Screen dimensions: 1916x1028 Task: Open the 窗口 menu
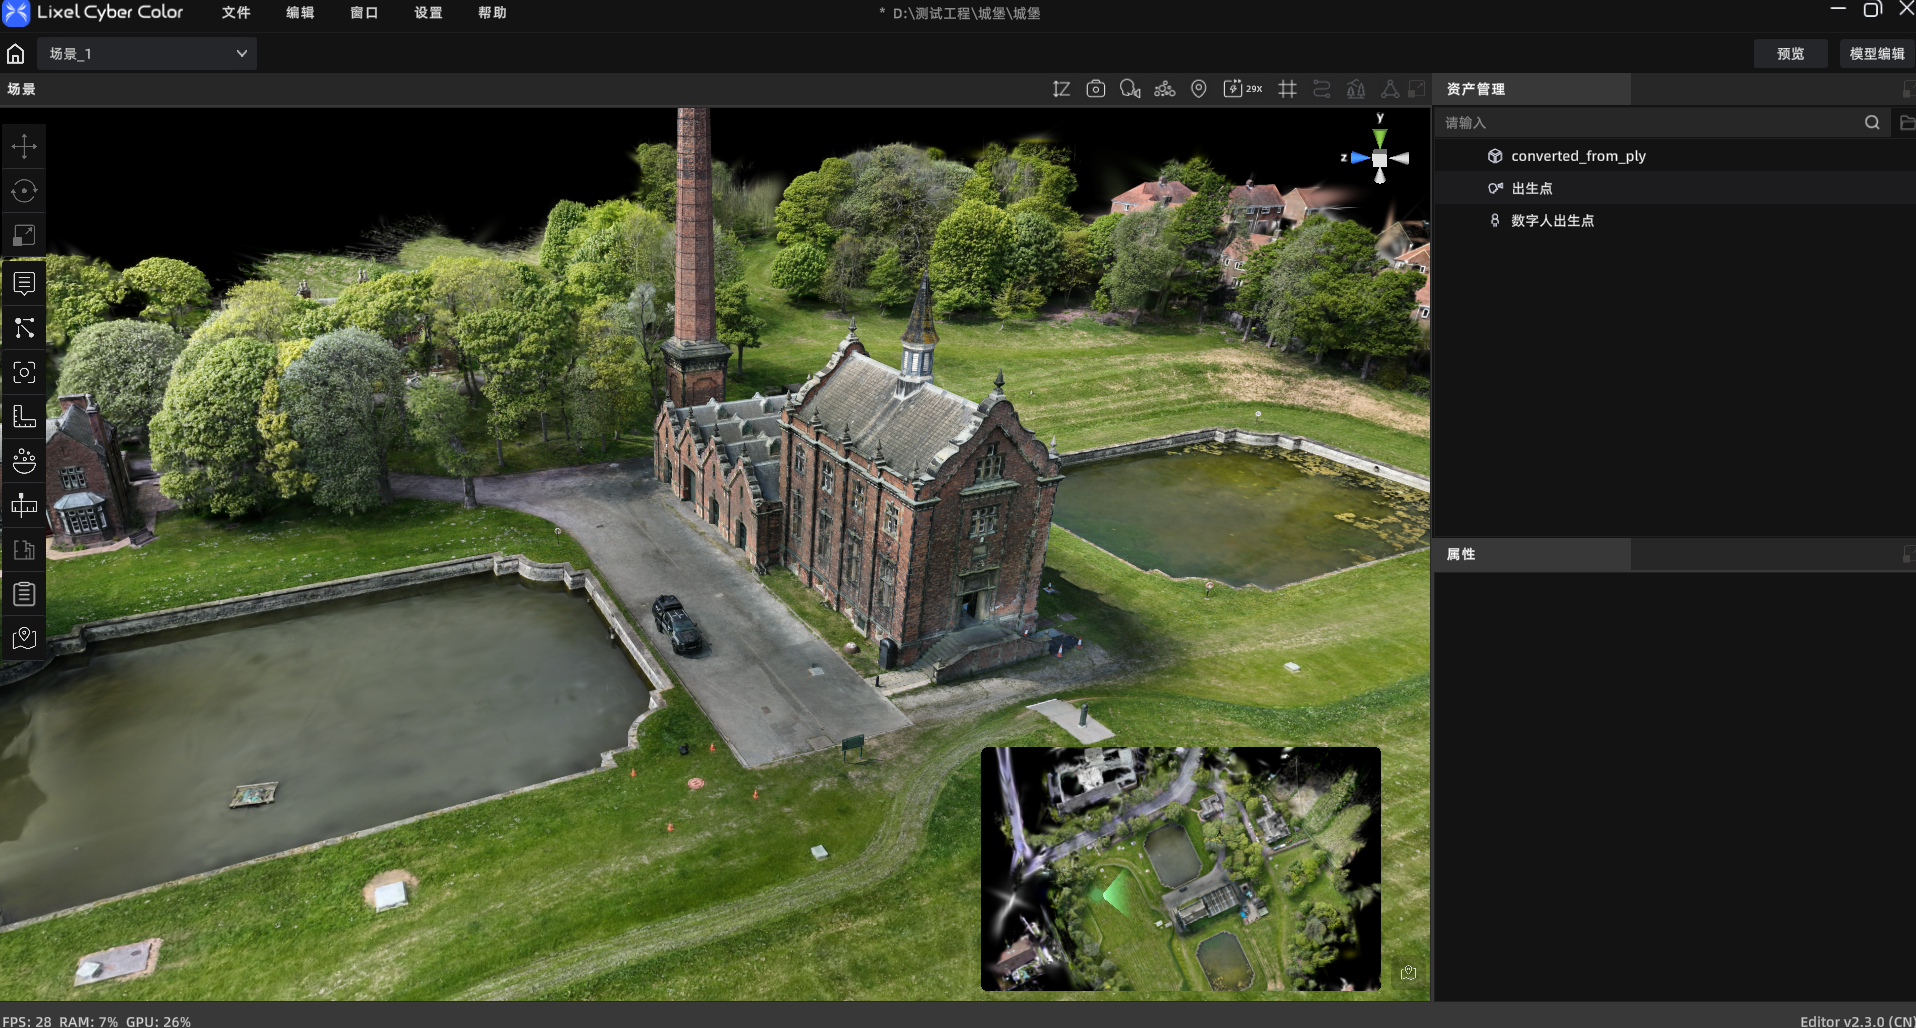click(x=364, y=13)
